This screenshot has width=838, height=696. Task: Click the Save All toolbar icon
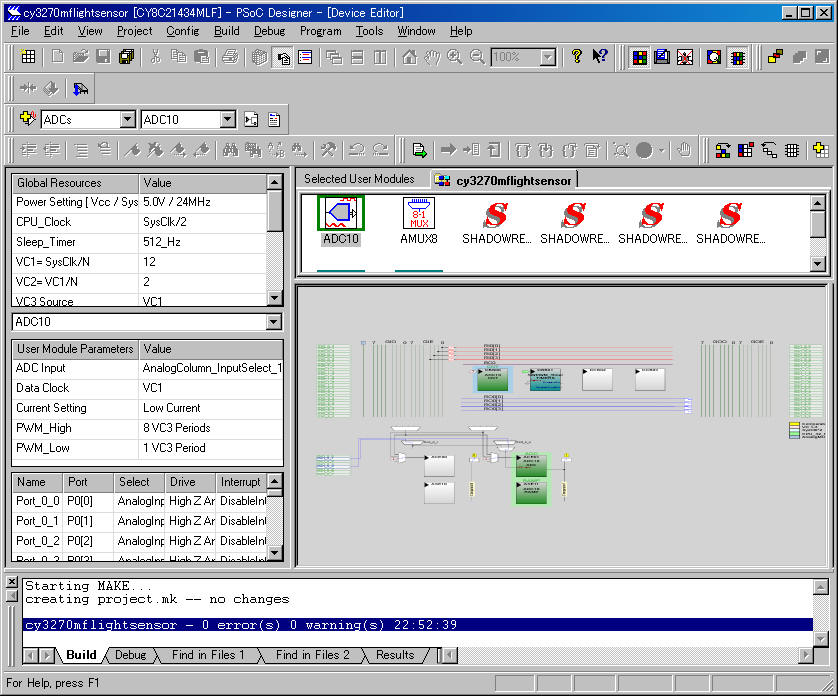127,57
